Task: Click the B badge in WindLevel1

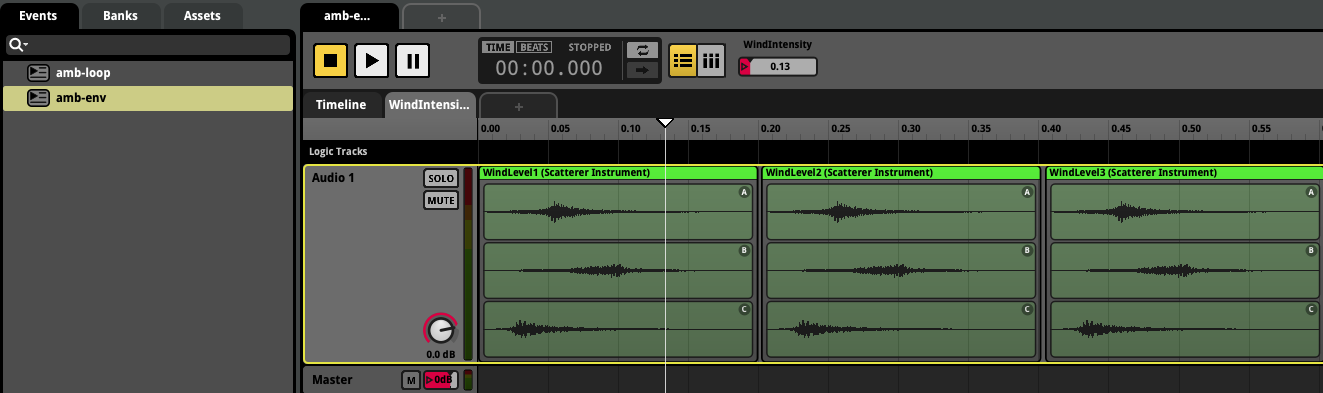Action: (x=744, y=251)
